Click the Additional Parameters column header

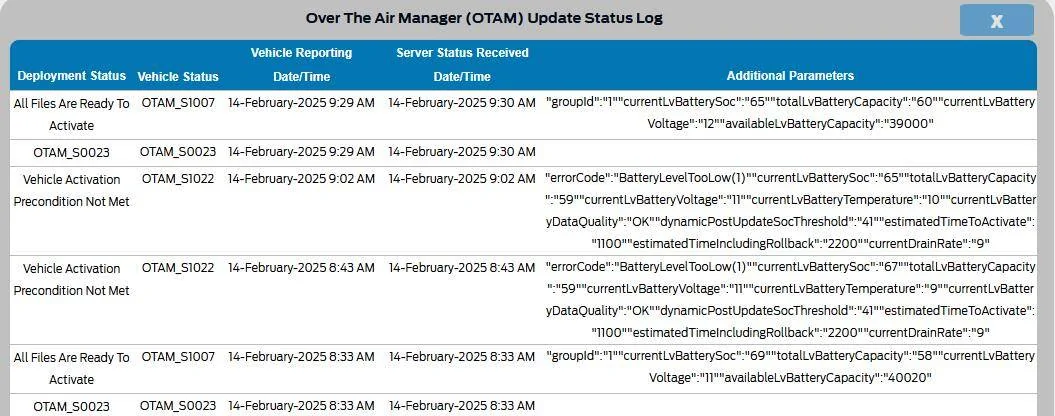pyautogui.click(x=791, y=76)
